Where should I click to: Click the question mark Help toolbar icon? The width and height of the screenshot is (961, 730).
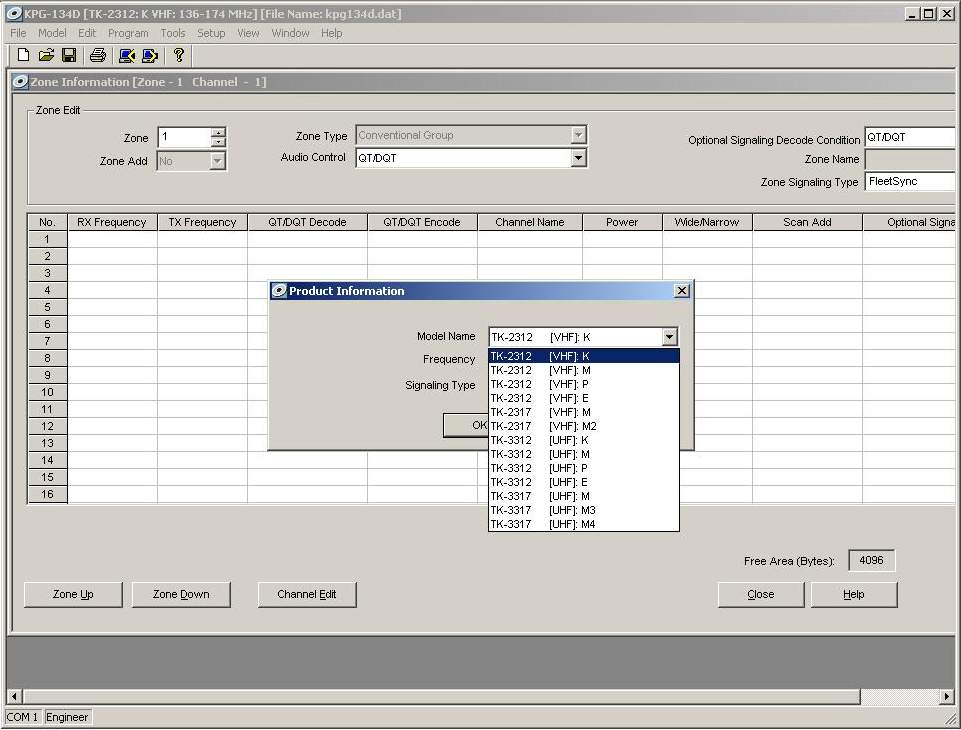pos(179,55)
